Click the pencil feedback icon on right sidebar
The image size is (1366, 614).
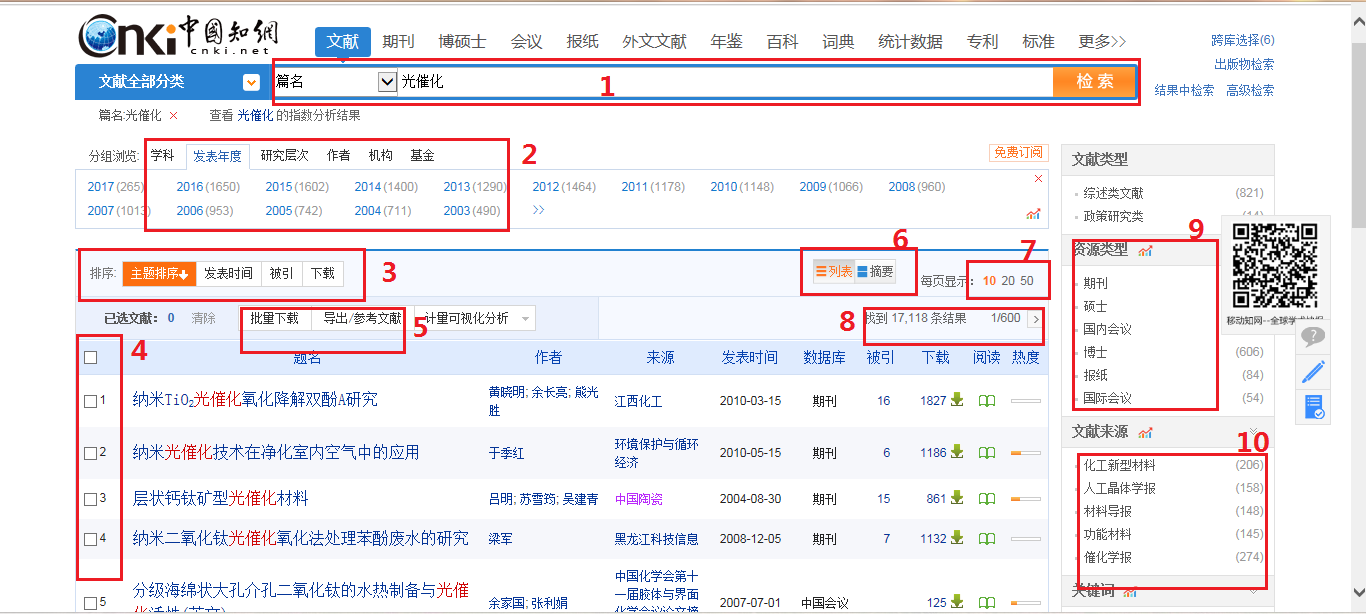pyautogui.click(x=1314, y=372)
